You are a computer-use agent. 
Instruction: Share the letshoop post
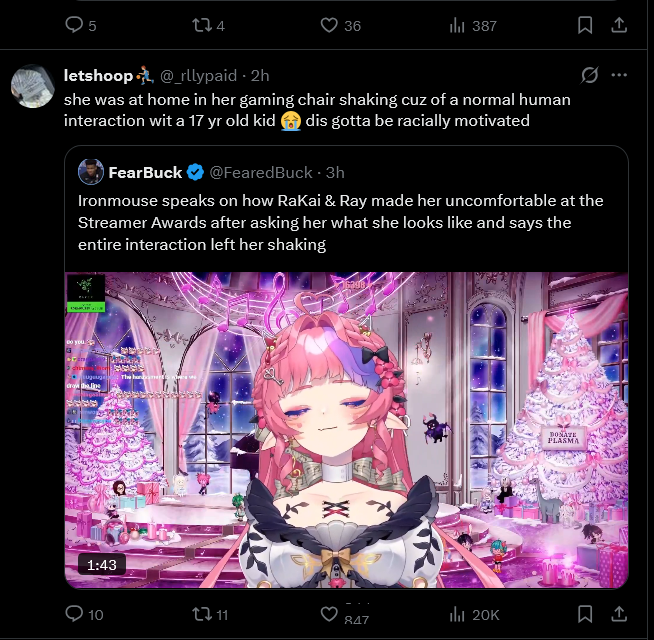coord(619,614)
